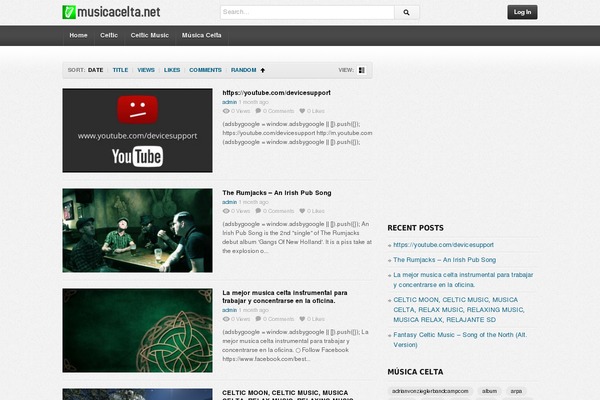Click the arpa tag

(516, 391)
